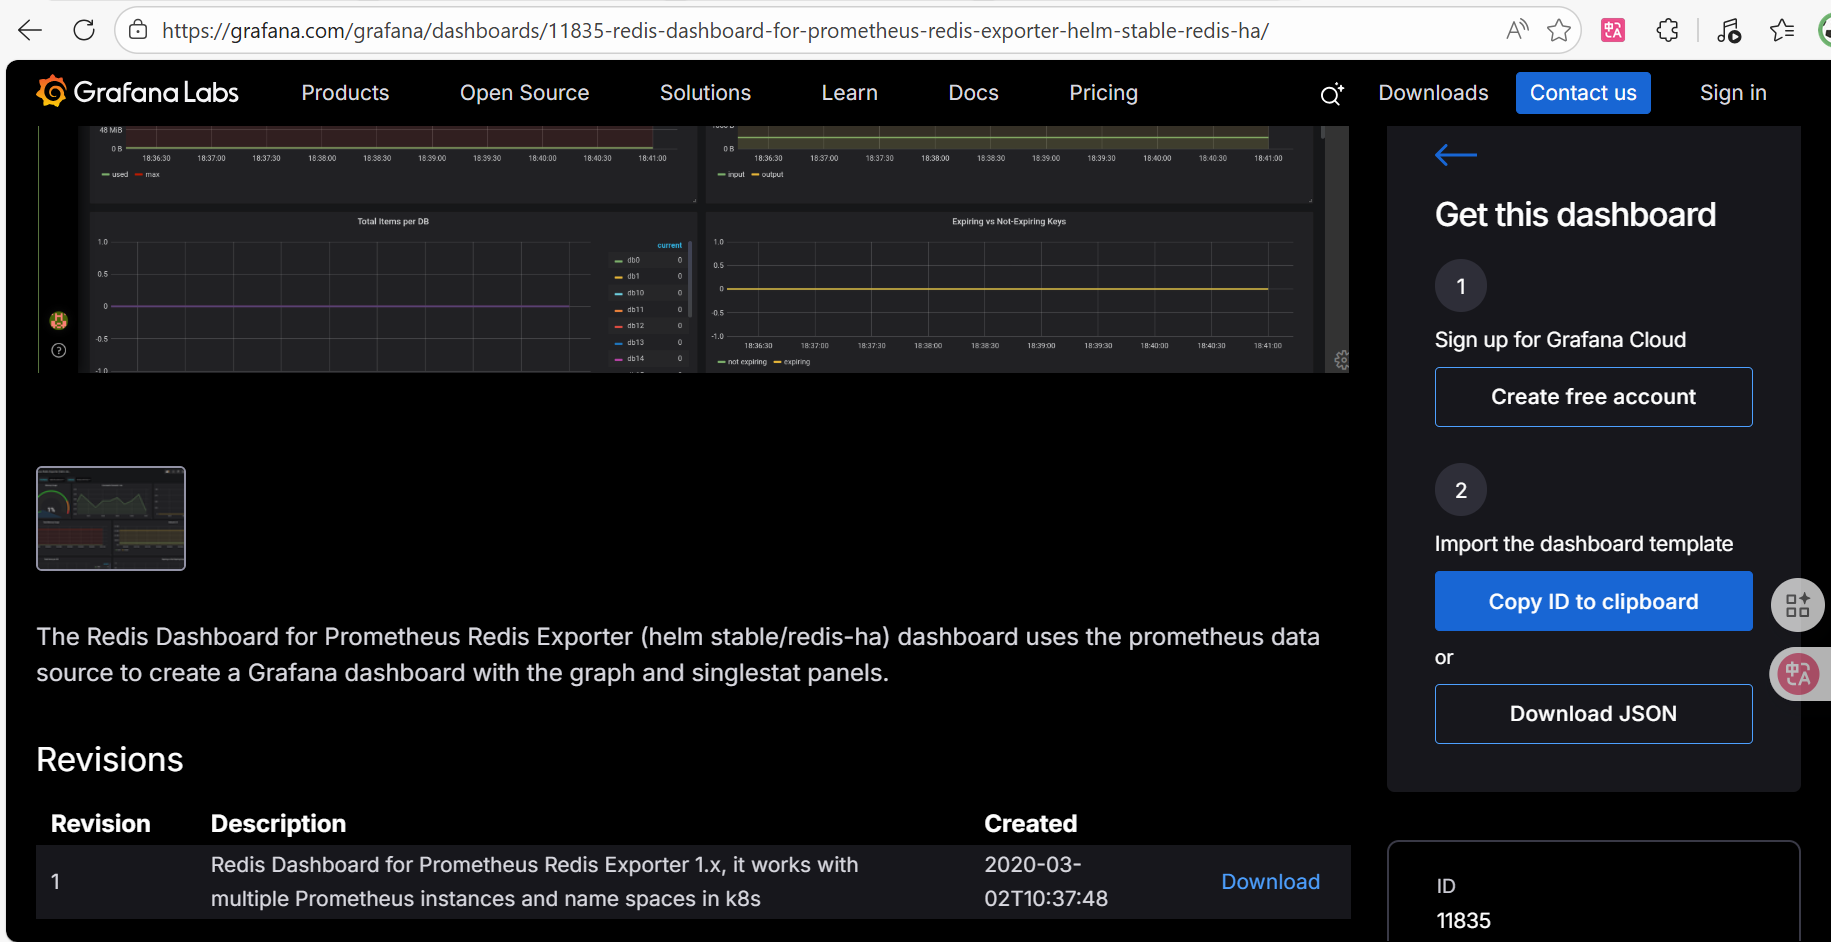This screenshot has width=1831, height=942.
Task: Select the dashboard screenshot thumbnail
Action: pyautogui.click(x=111, y=518)
